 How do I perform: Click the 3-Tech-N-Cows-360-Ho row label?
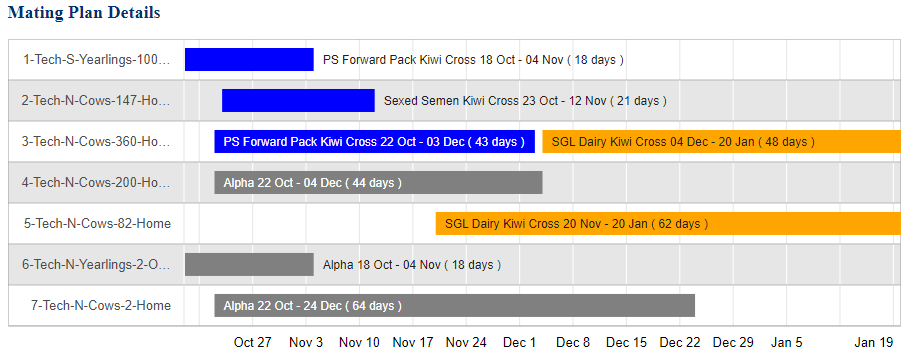click(96, 141)
